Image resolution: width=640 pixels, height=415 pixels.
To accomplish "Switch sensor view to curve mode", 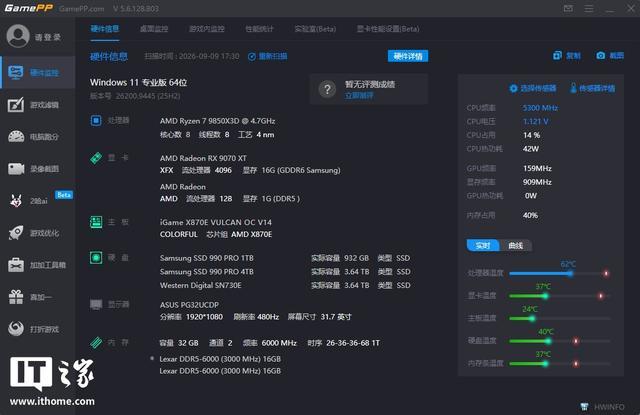I will click(x=515, y=246).
